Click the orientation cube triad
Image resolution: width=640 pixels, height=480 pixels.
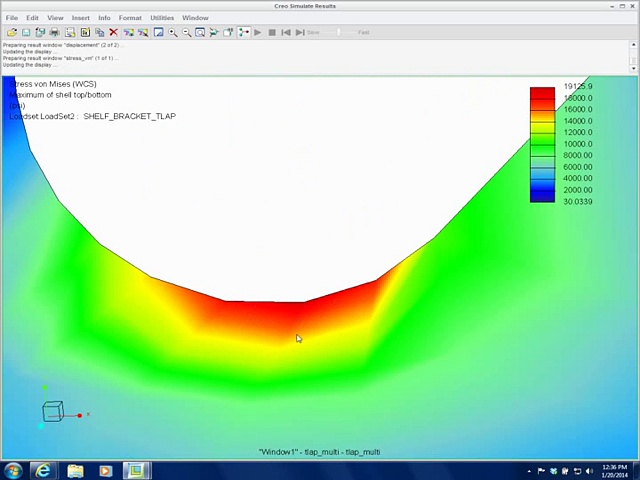tap(53, 411)
